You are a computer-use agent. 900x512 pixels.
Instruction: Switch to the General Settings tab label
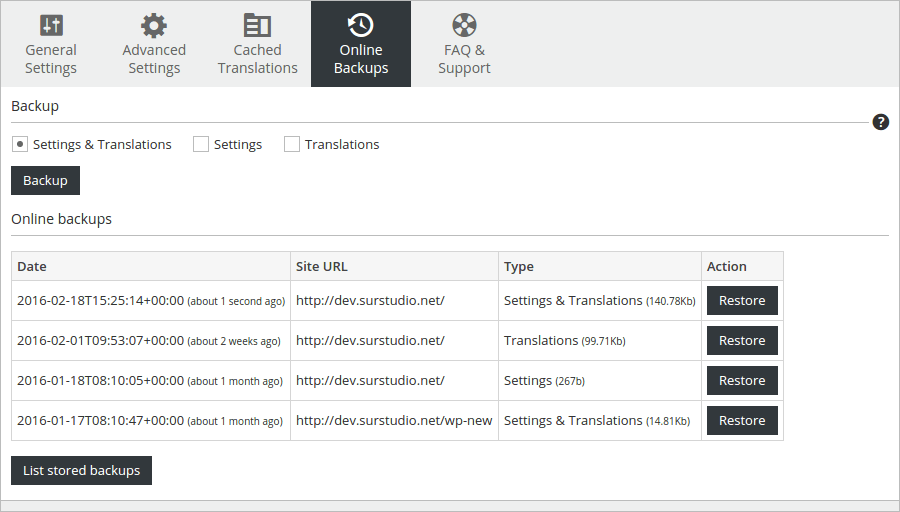tap(51, 59)
